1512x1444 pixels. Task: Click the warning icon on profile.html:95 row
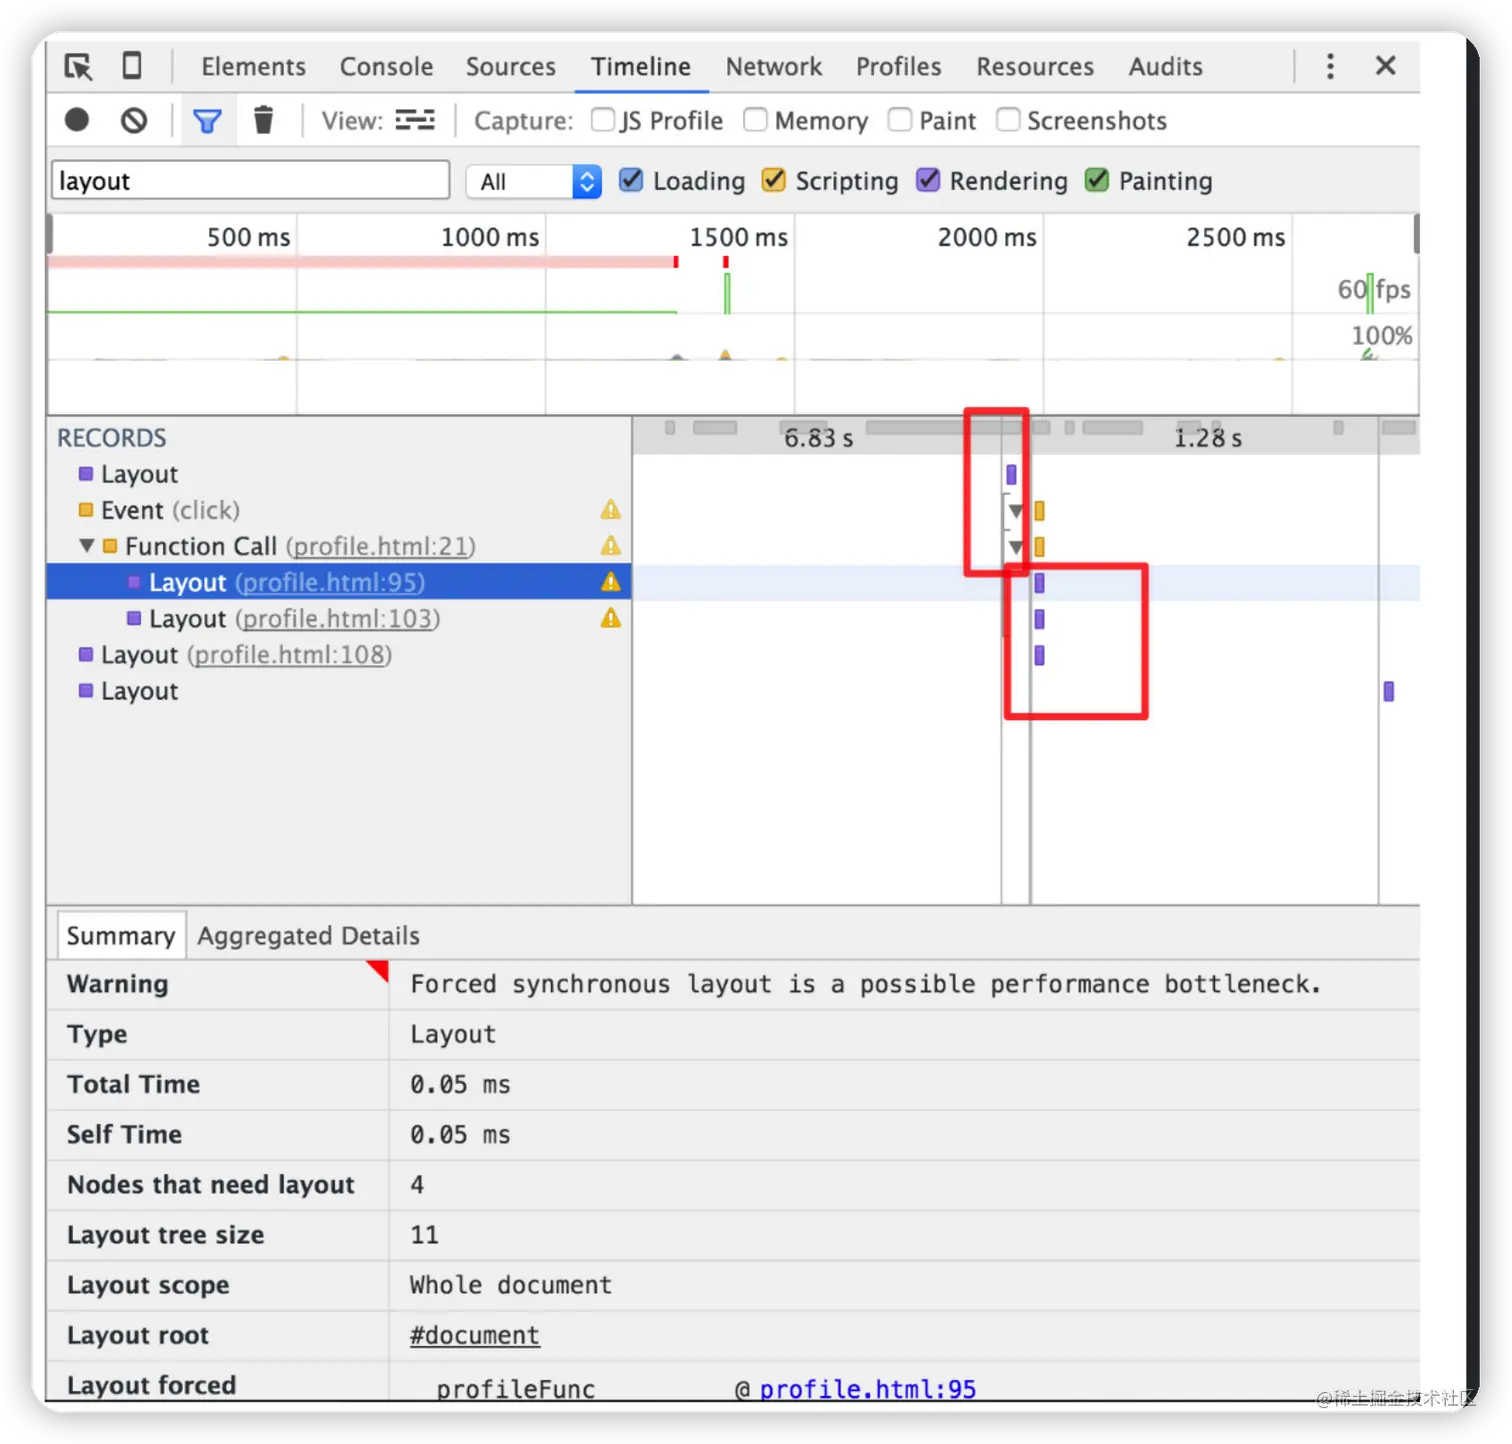coord(611,582)
